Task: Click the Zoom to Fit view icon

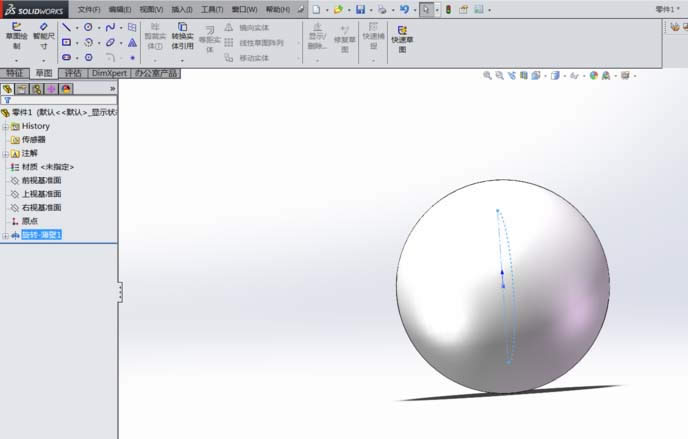Action: click(487, 75)
